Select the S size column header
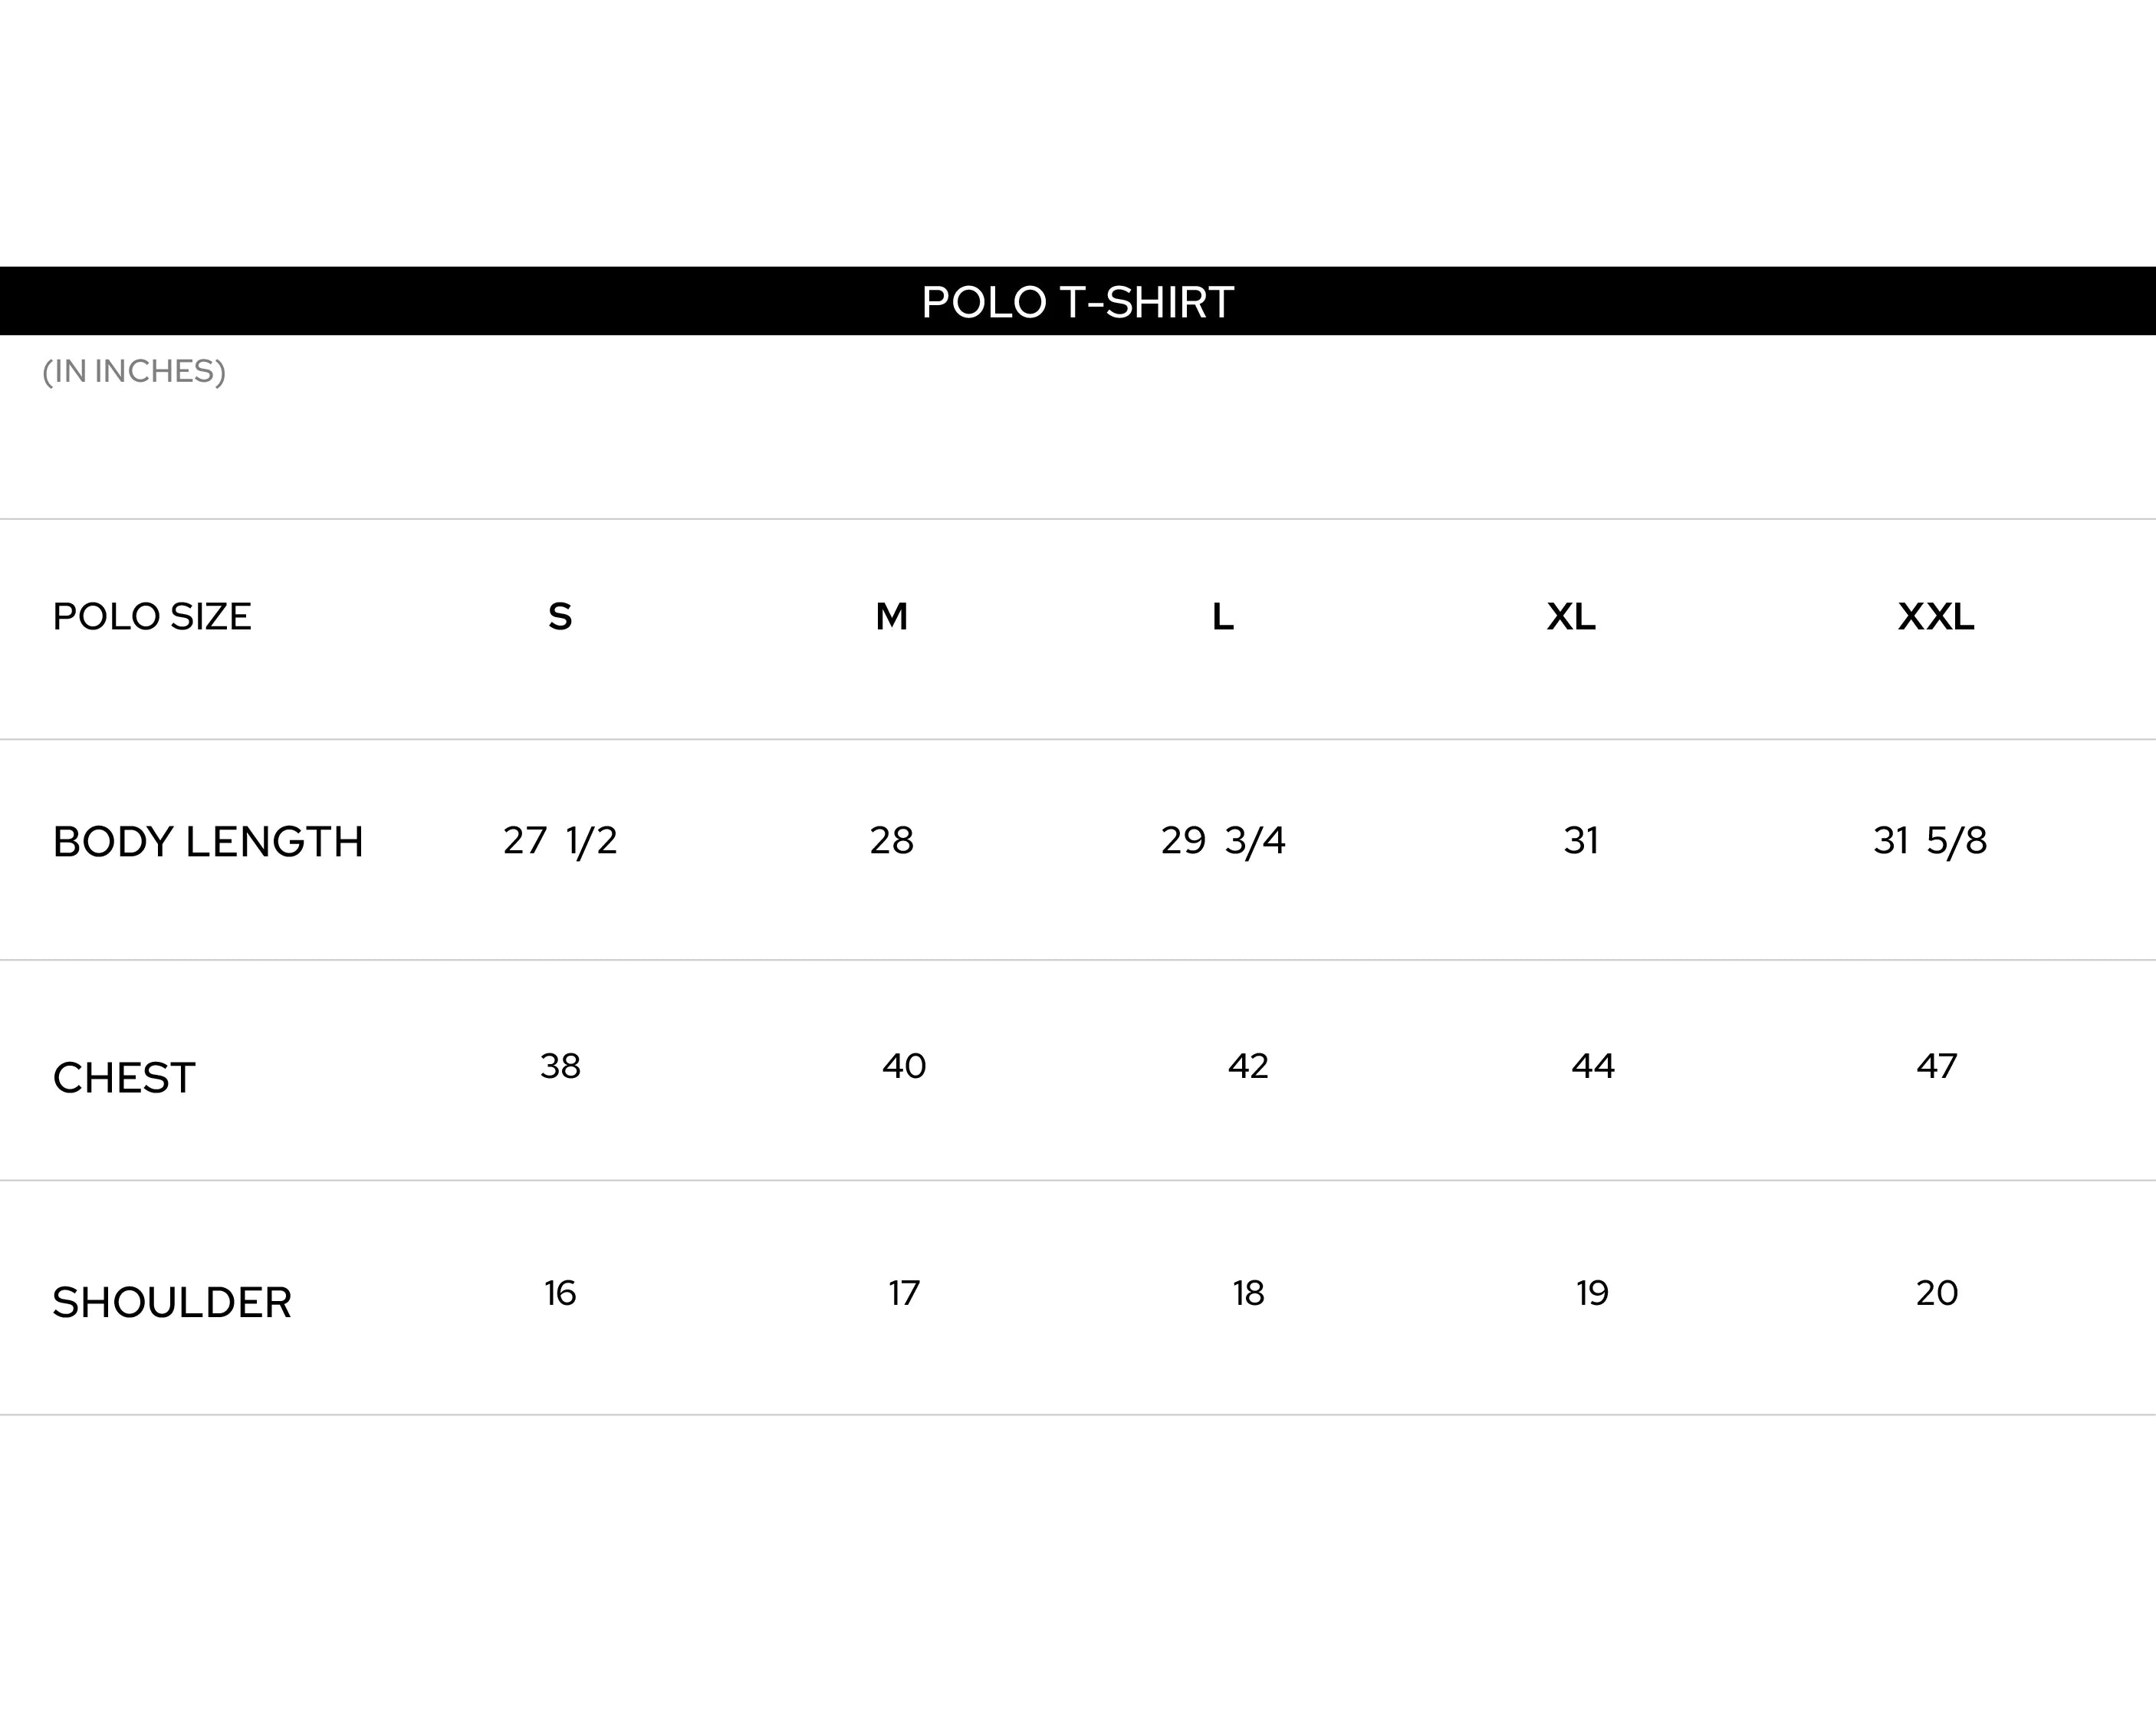The image size is (2156, 1725). tap(560, 616)
